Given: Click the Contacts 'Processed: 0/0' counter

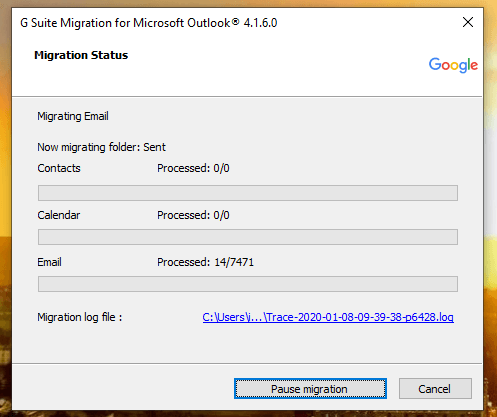Looking at the screenshot, I should point(193,168).
